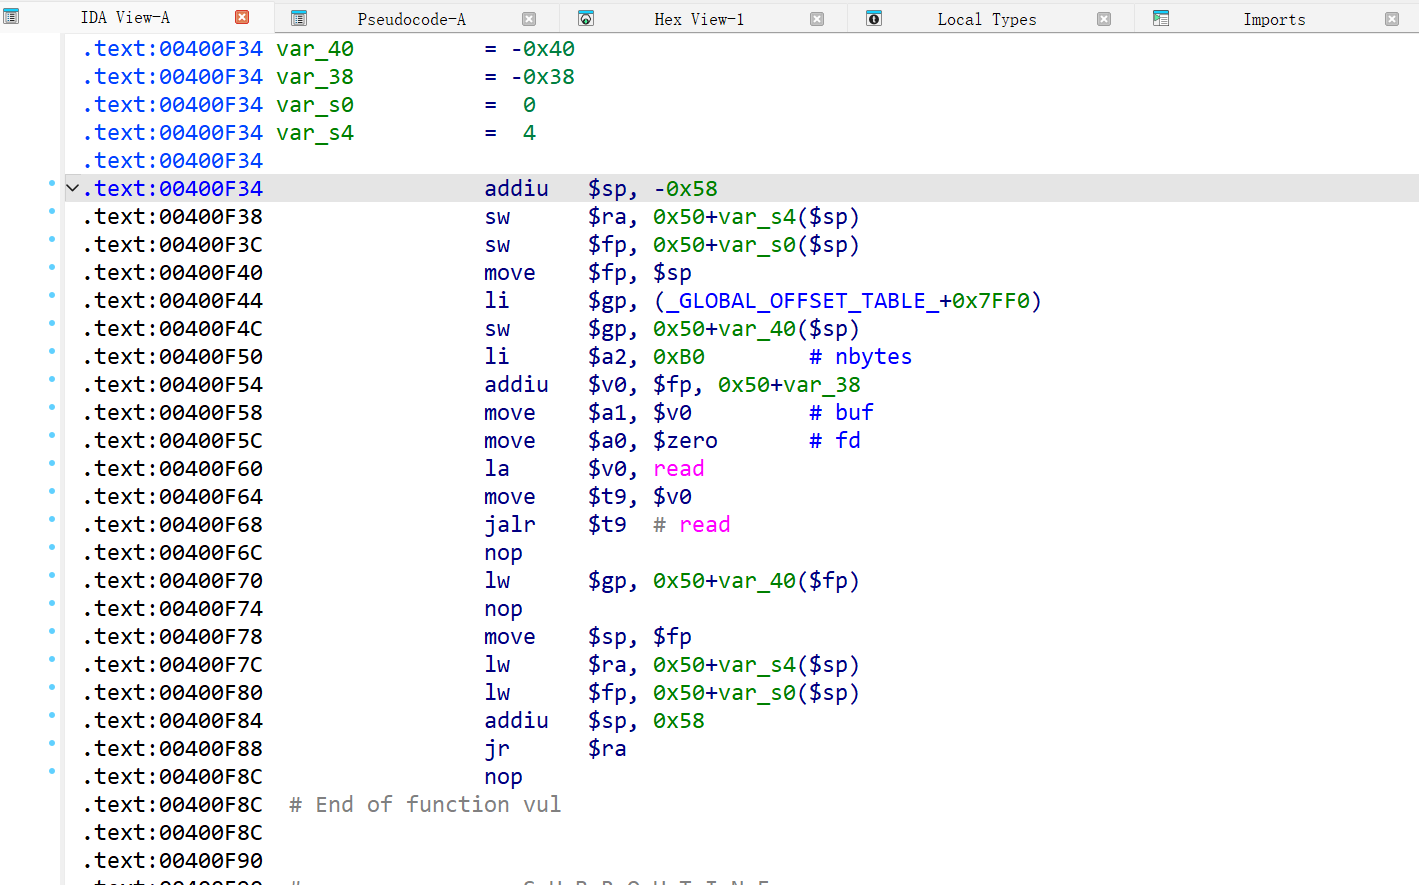Image resolution: width=1419 pixels, height=885 pixels.
Task: Toggle breakpoint dot on line 00400F3C
Action: 52,239
